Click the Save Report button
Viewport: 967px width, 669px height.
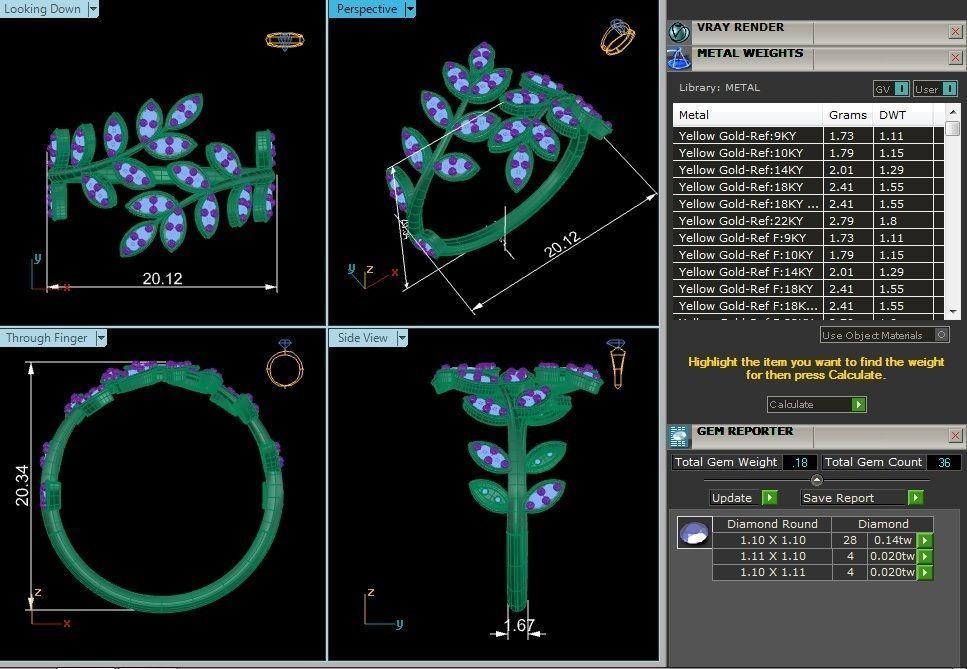(x=861, y=498)
